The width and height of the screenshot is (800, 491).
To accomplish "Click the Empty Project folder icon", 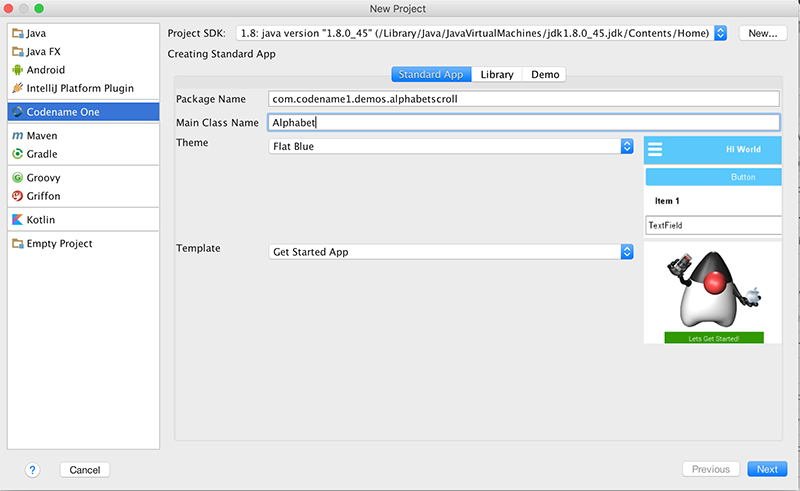I will tap(18, 243).
